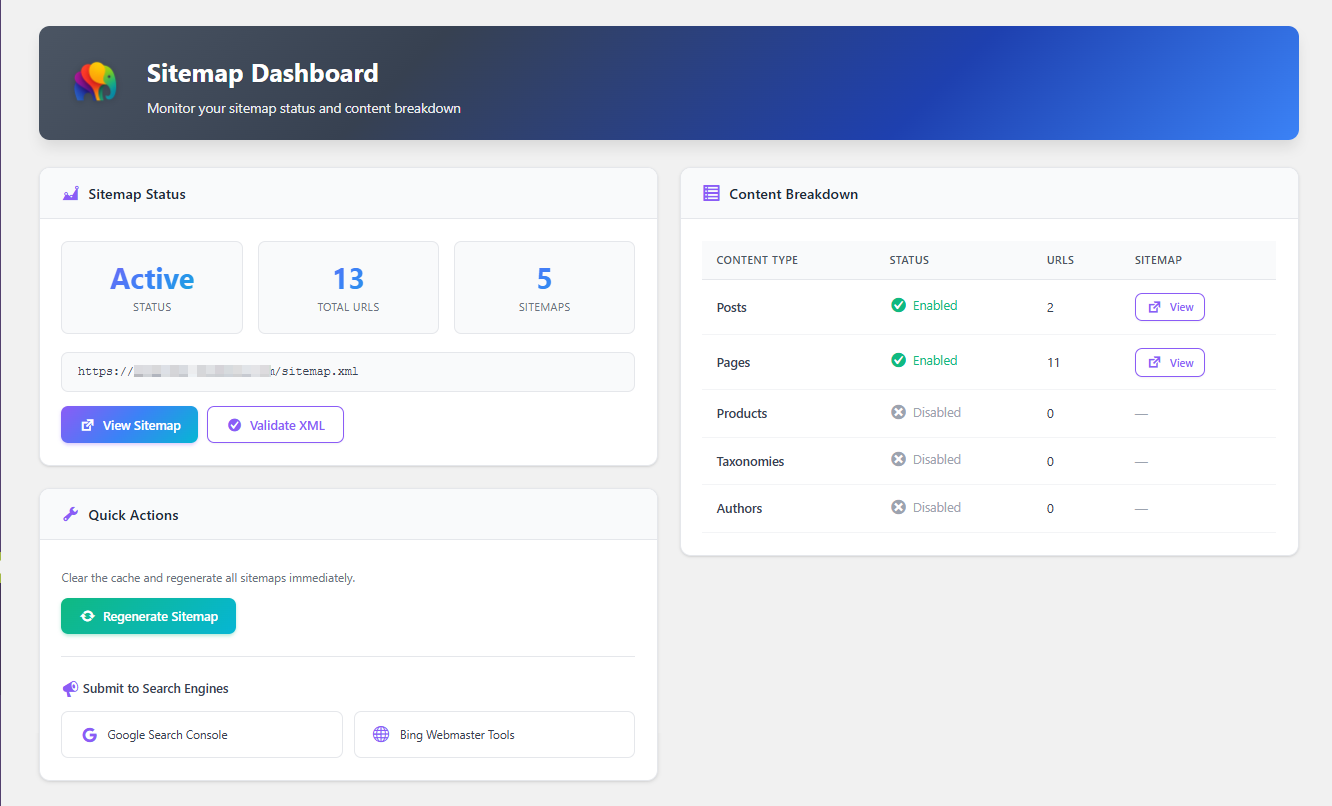This screenshot has width=1332, height=806.
Task: Select the sitemap.xml URL field
Action: 347,371
